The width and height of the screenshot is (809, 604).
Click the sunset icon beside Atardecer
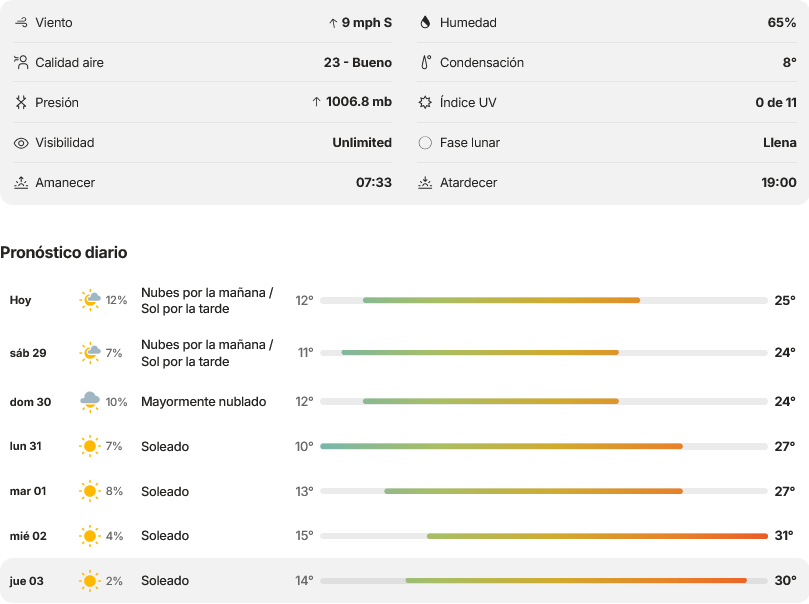click(x=425, y=183)
